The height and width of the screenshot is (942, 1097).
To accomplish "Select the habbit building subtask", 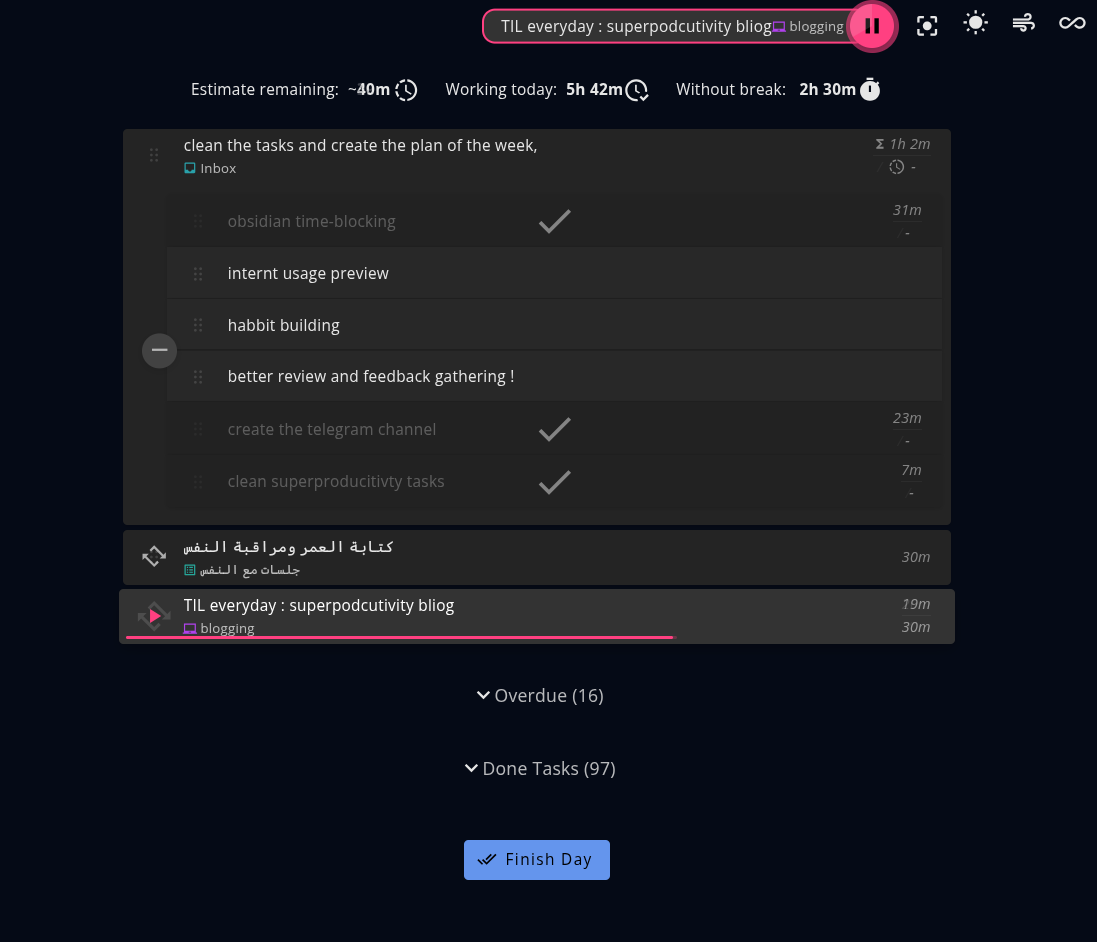I will [284, 325].
